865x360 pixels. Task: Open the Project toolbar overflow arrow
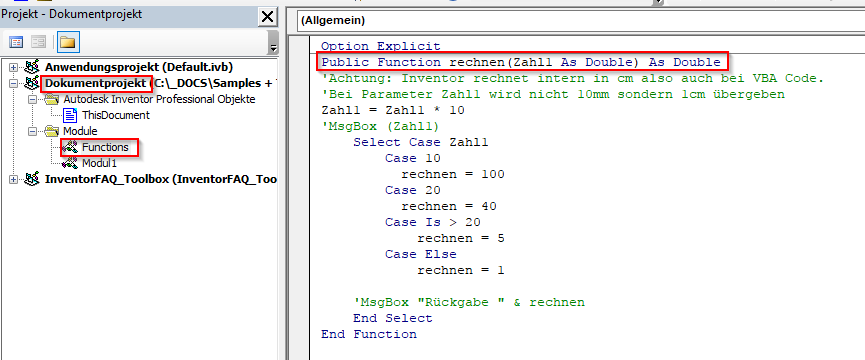[273, 42]
